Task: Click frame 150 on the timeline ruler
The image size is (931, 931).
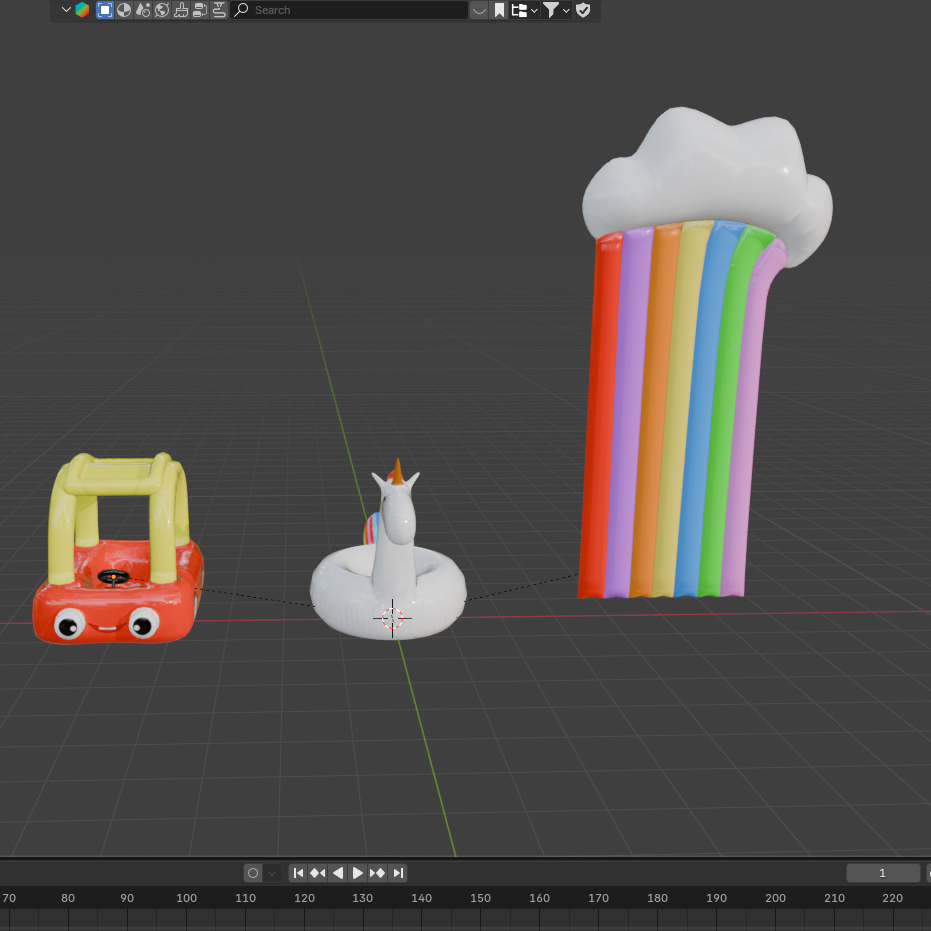Action: 480,898
